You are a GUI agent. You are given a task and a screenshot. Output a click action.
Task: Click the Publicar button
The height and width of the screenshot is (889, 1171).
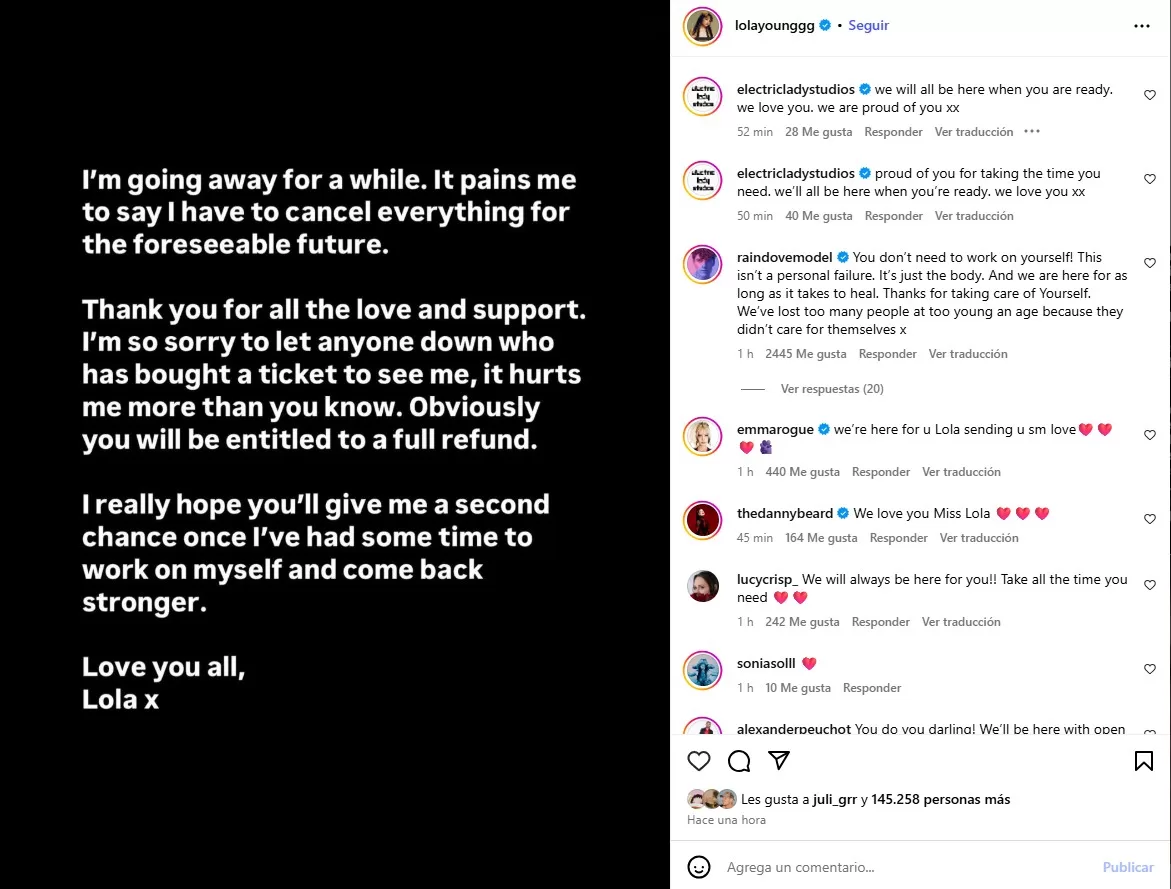1128,868
